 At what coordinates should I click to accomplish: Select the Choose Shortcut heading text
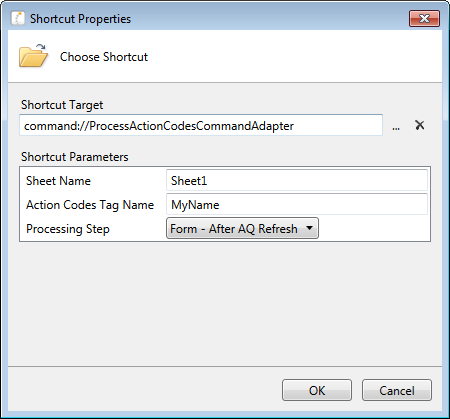click(x=104, y=57)
